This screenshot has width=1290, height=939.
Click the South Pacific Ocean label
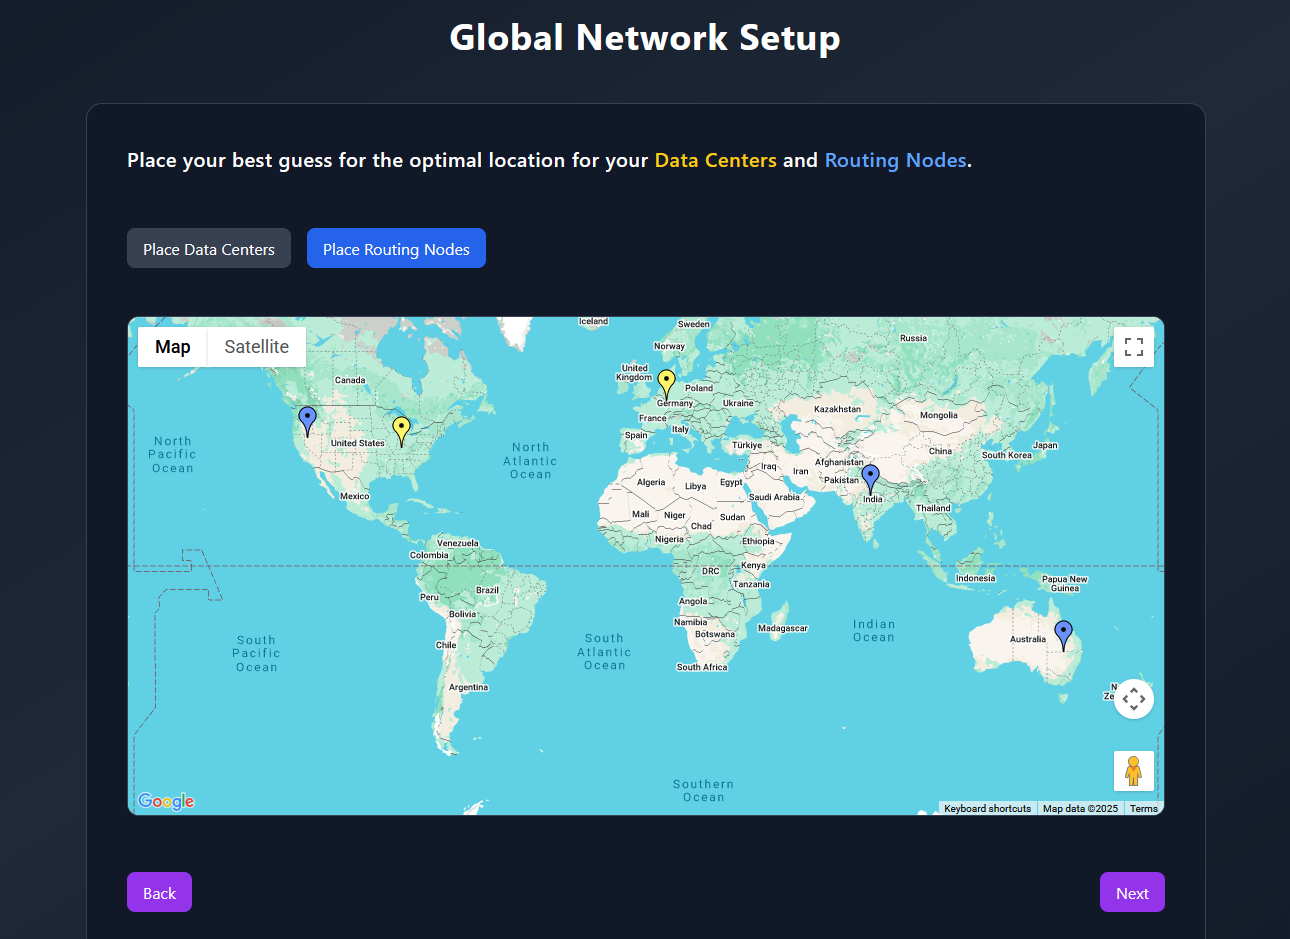point(256,654)
